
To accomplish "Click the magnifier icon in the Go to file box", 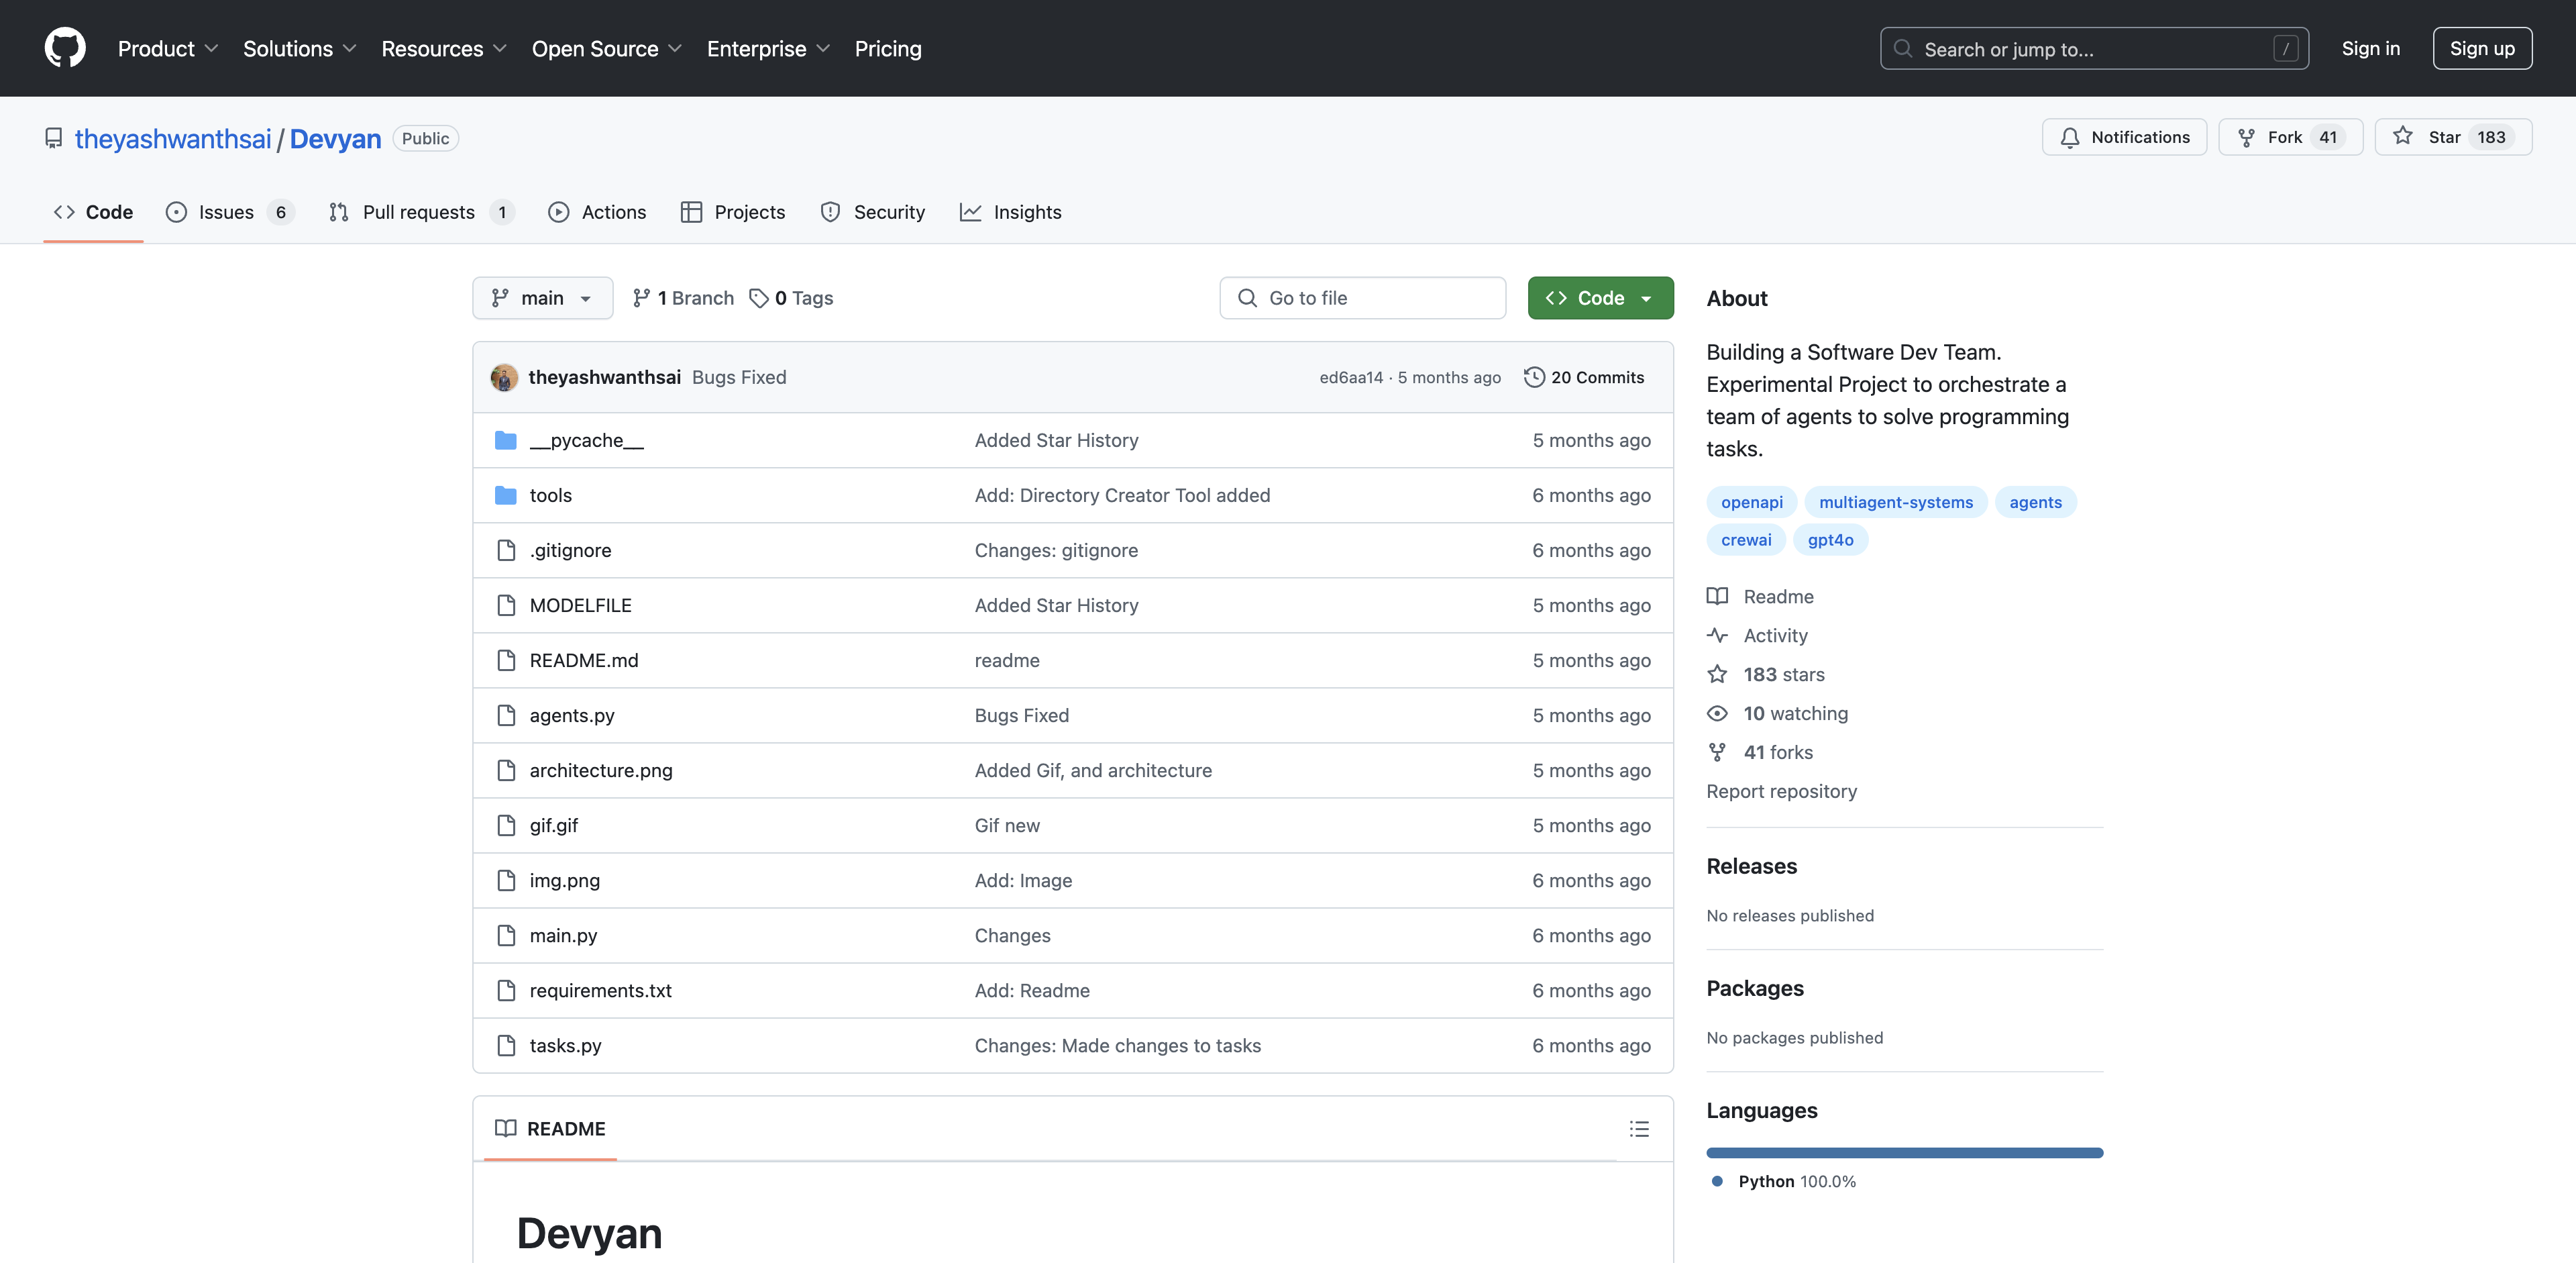I will (1247, 298).
